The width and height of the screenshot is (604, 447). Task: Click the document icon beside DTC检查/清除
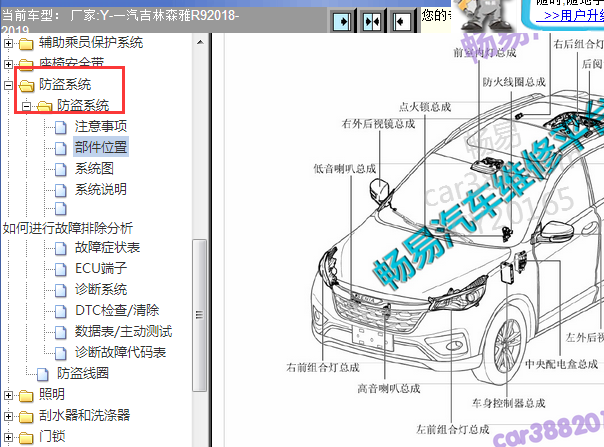[60, 311]
